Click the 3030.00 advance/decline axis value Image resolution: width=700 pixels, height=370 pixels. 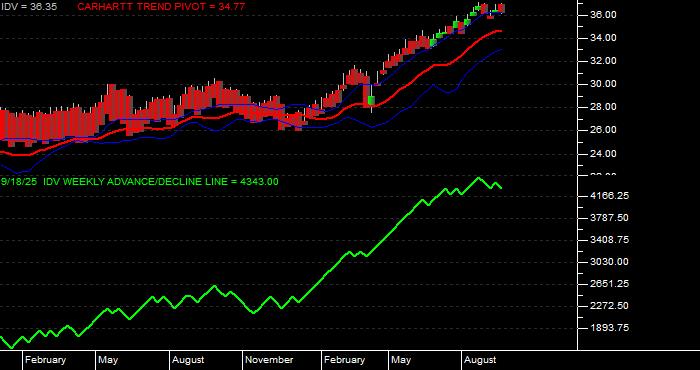(609, 262)
